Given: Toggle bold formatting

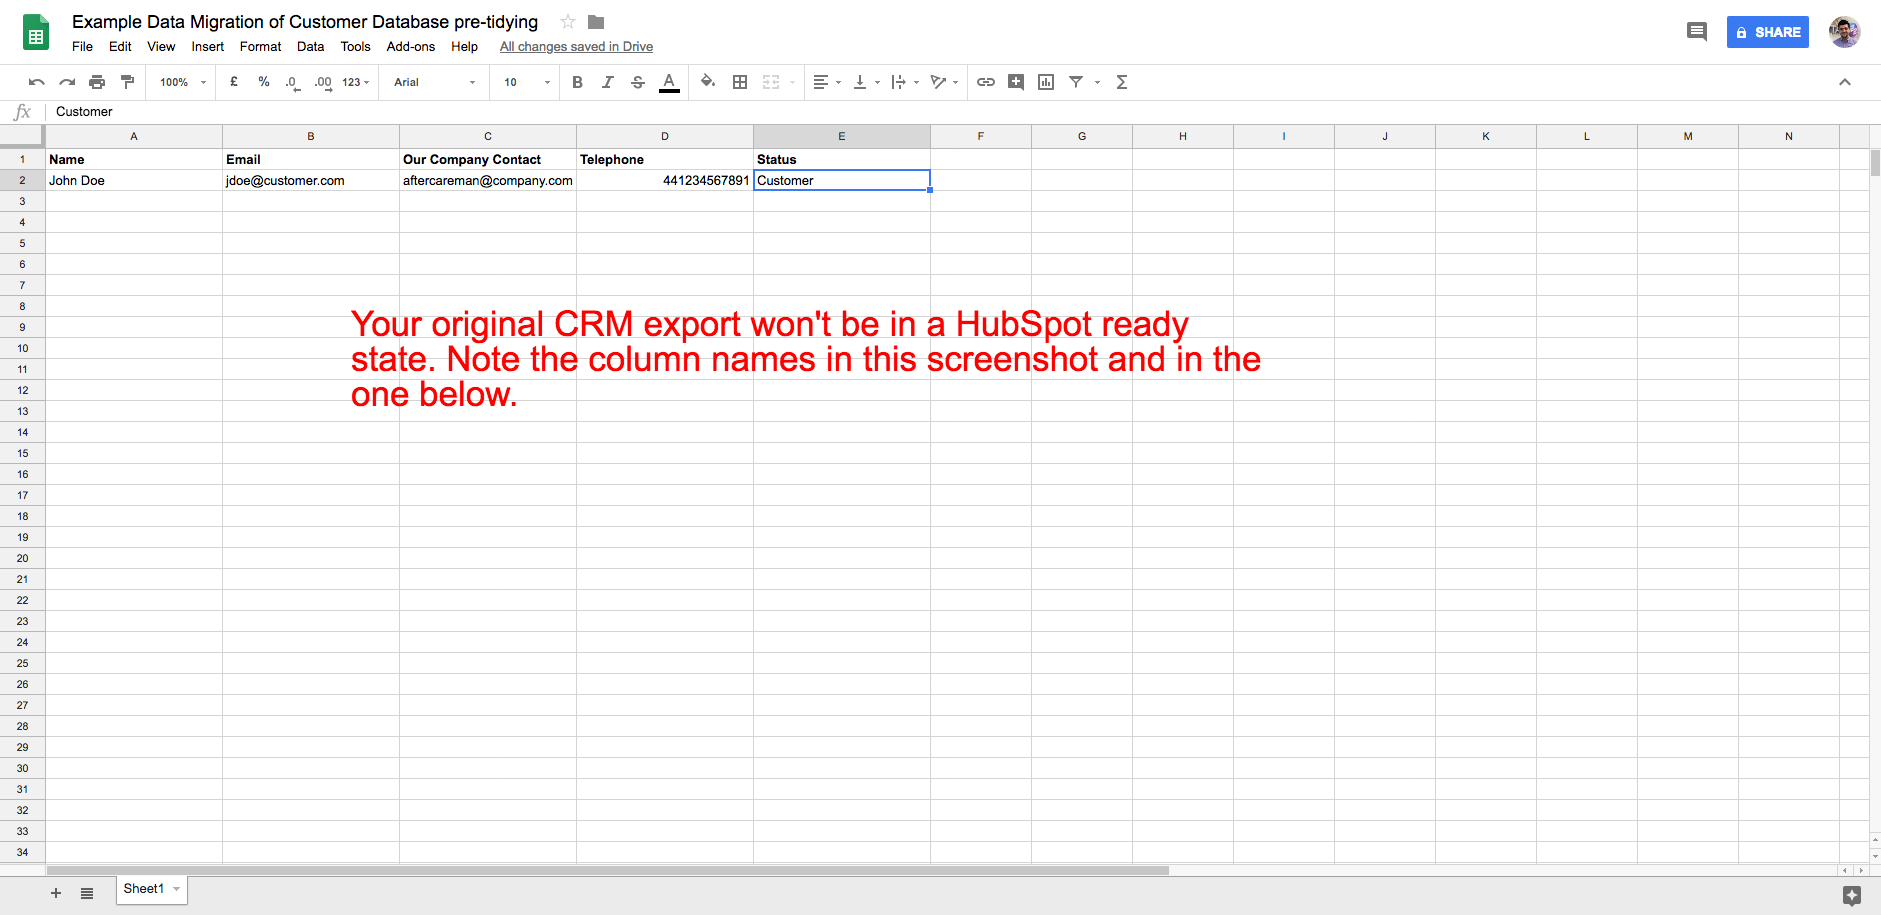Looking at the screenshot, I should pyautogui.click(x=577, y=82).
